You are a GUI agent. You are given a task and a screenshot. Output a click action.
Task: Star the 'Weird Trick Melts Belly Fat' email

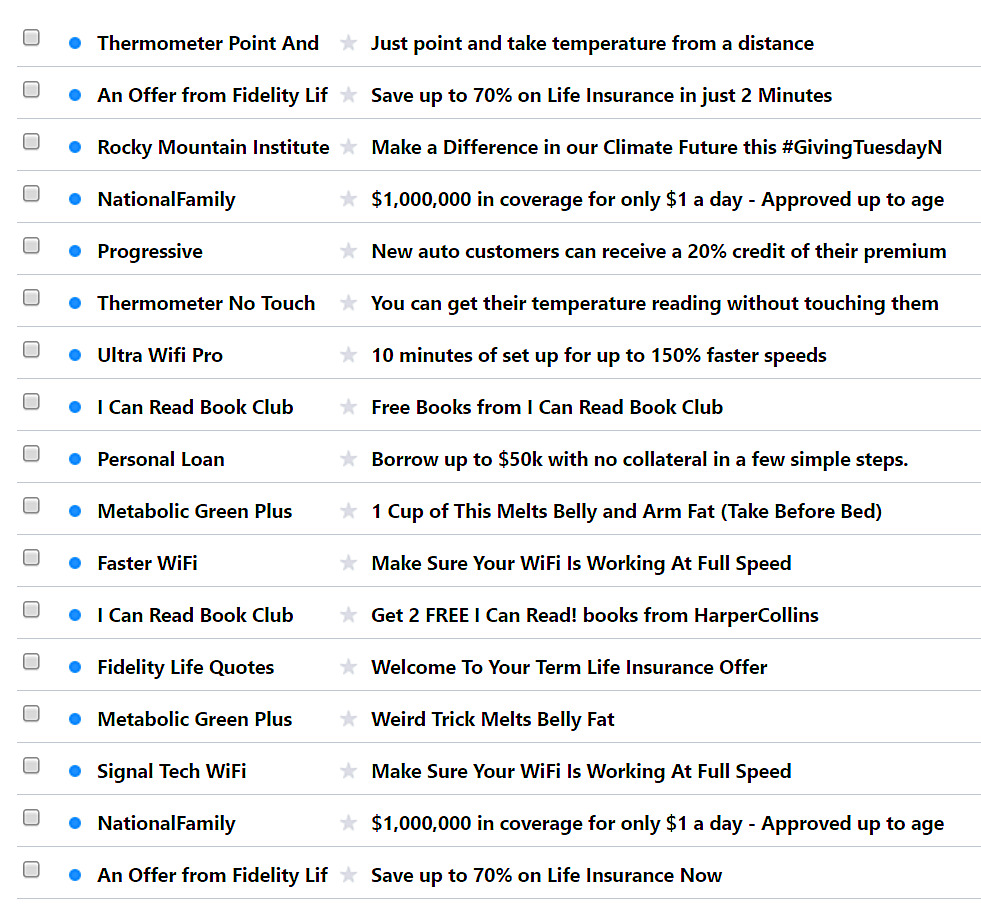coord(348,718)
